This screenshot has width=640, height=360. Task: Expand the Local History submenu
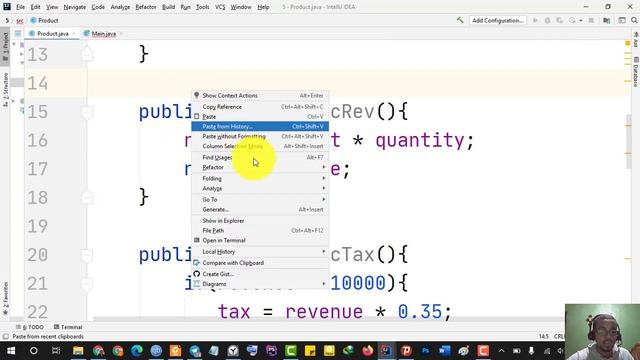pyautogui.click(x=260, y=252)
